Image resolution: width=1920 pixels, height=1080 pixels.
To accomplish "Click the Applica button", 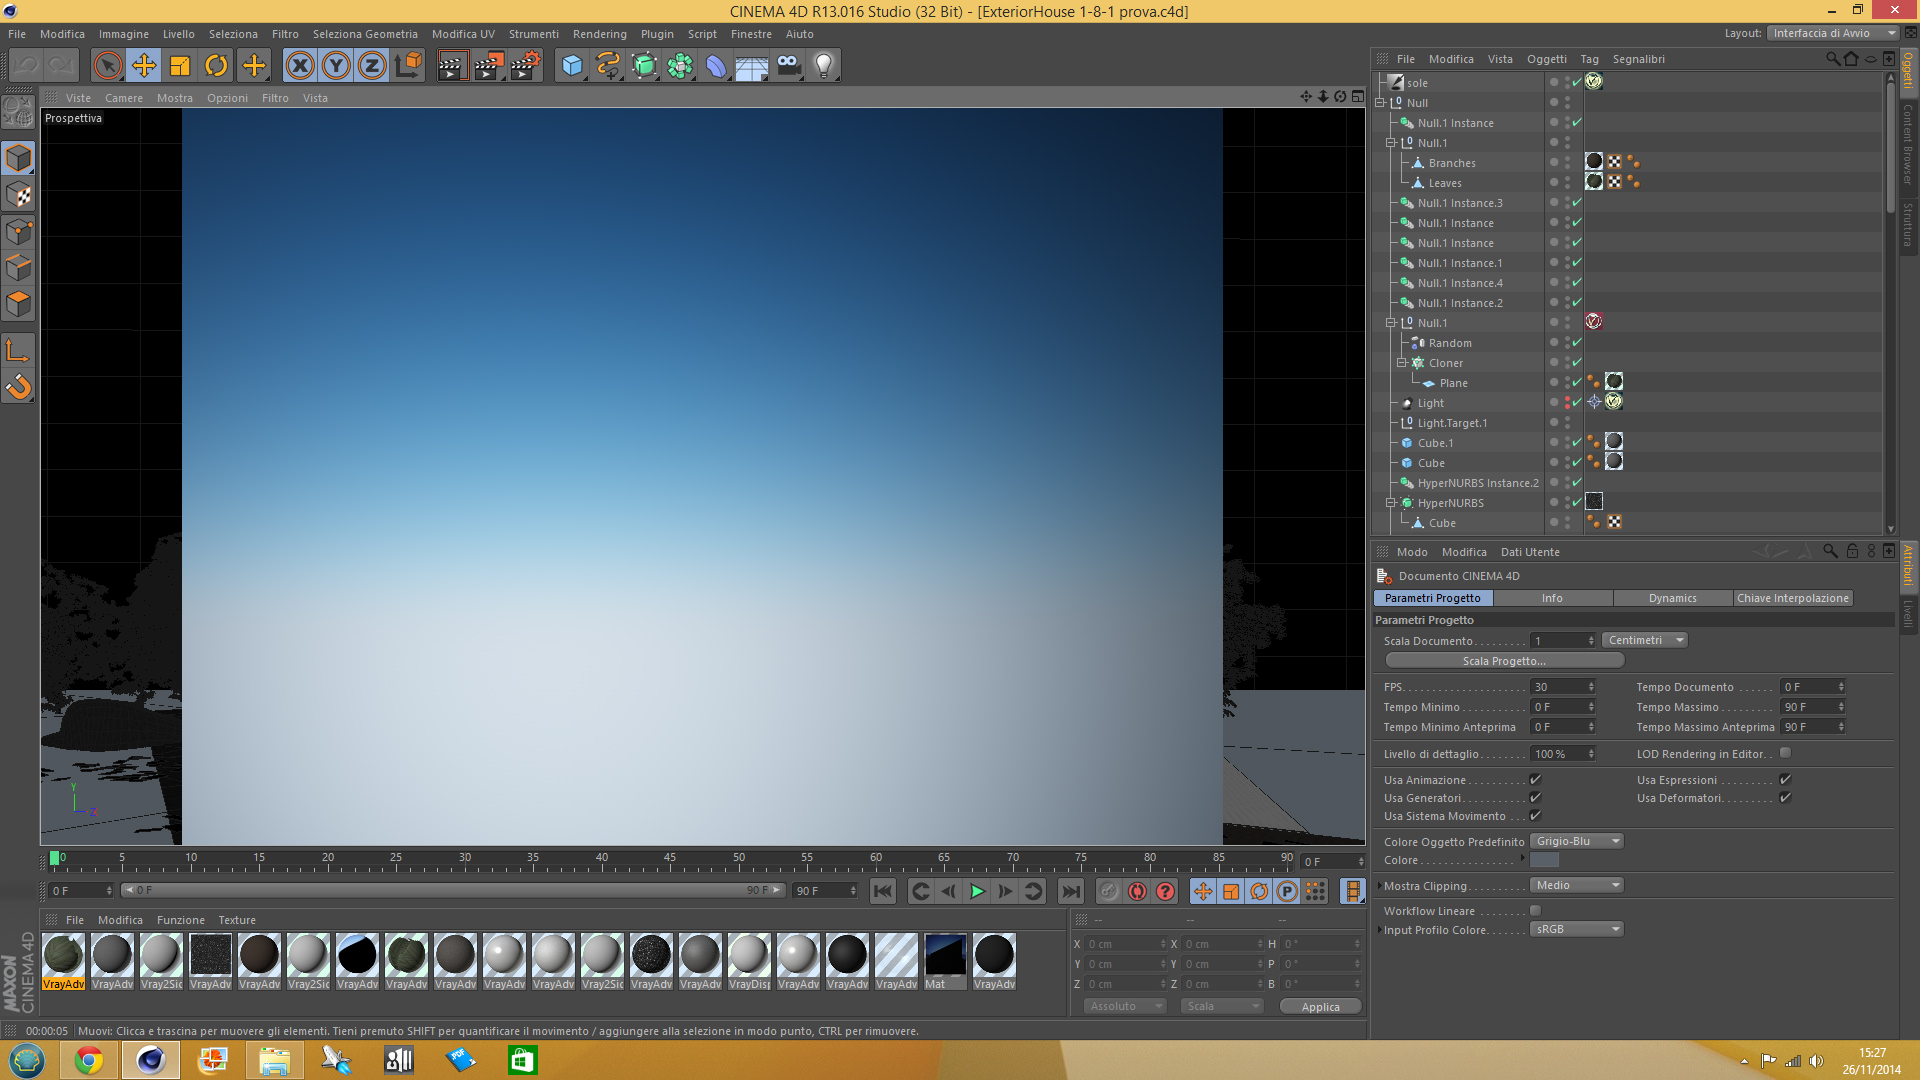I will [1320, 1007].
